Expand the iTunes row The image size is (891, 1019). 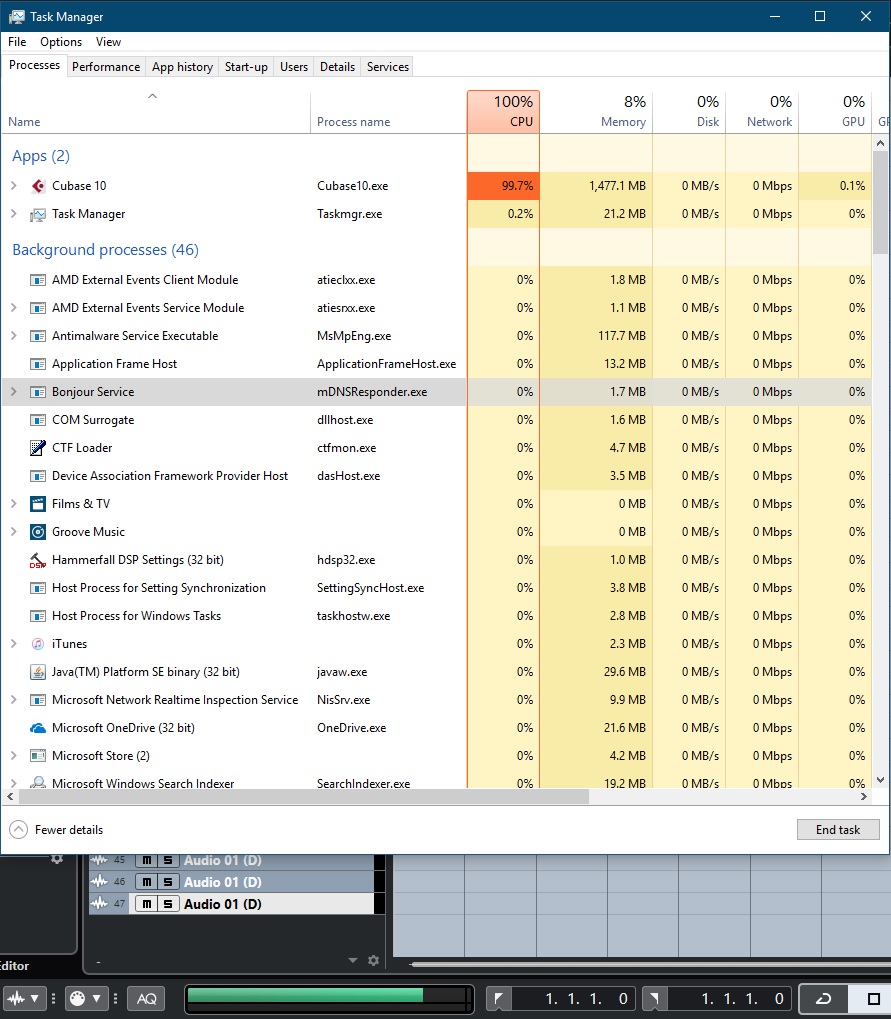click(14, 643)
